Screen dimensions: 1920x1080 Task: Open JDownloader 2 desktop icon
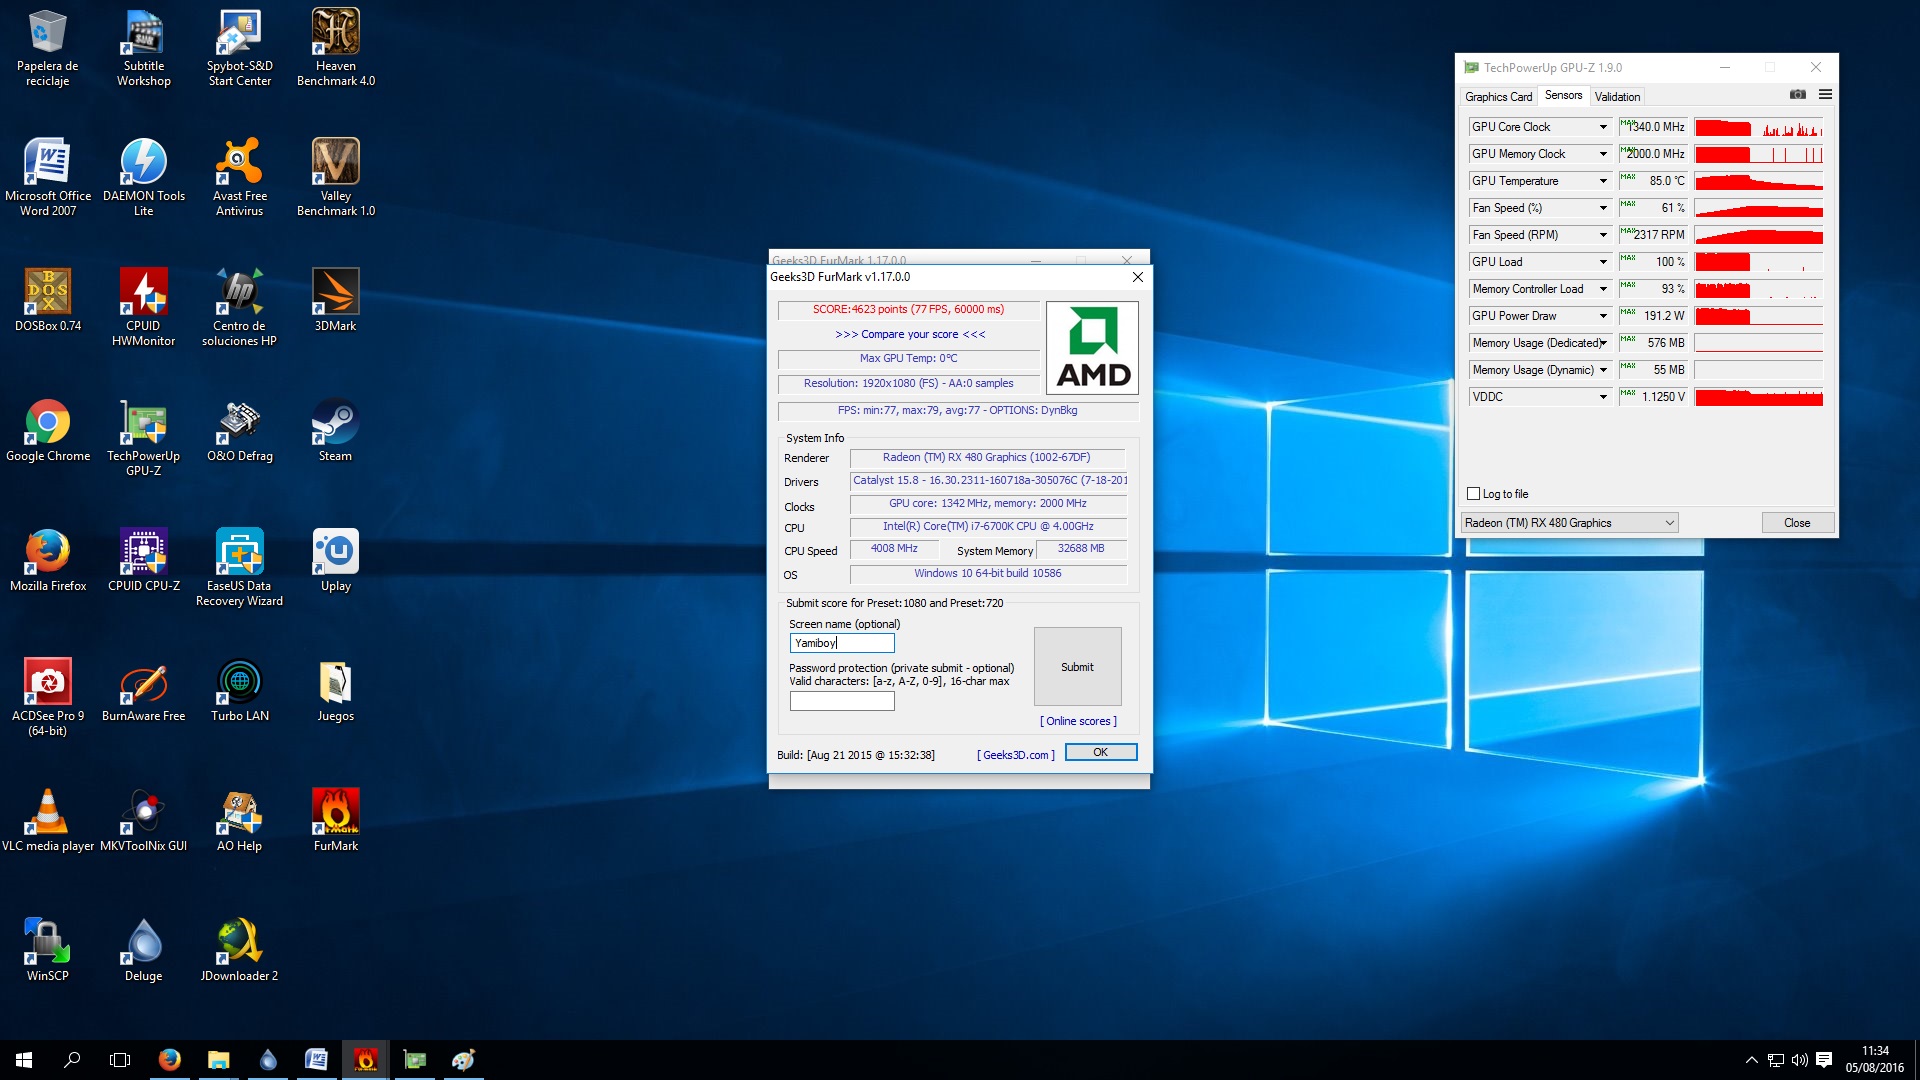(x=239, y=950)
